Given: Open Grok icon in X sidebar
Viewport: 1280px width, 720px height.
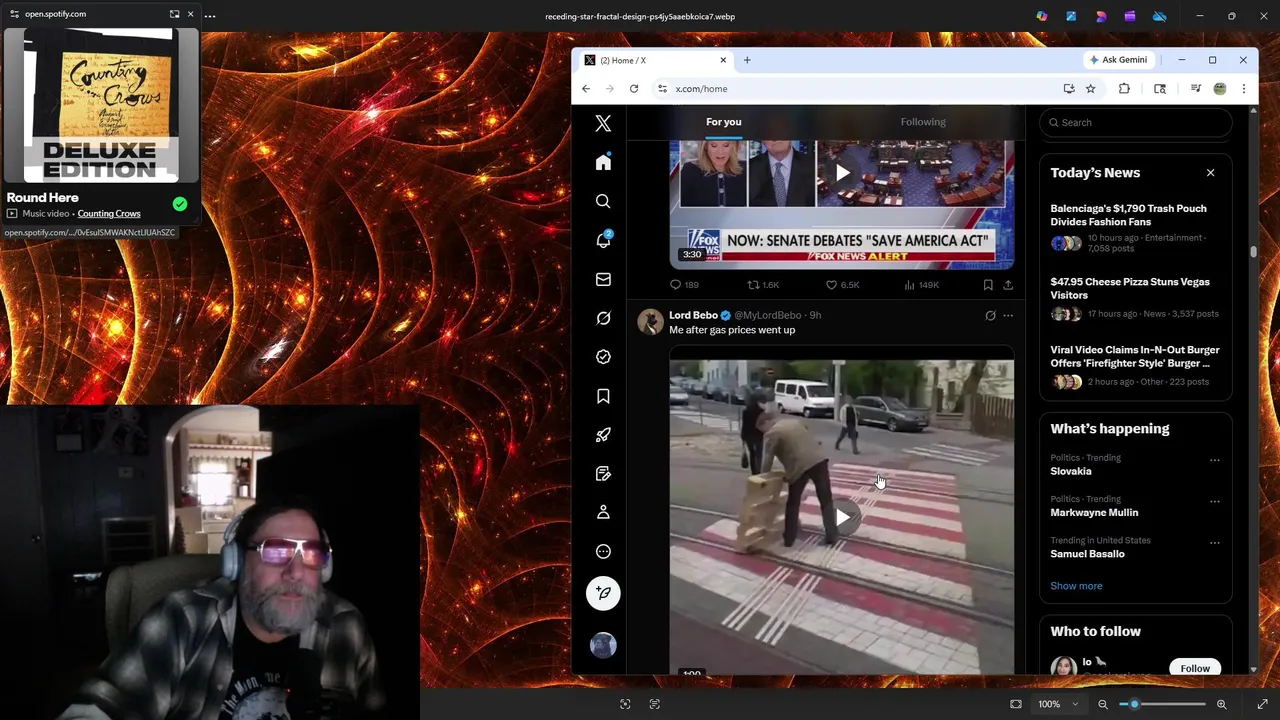Looking at the screenshot, I should [603, 318].
